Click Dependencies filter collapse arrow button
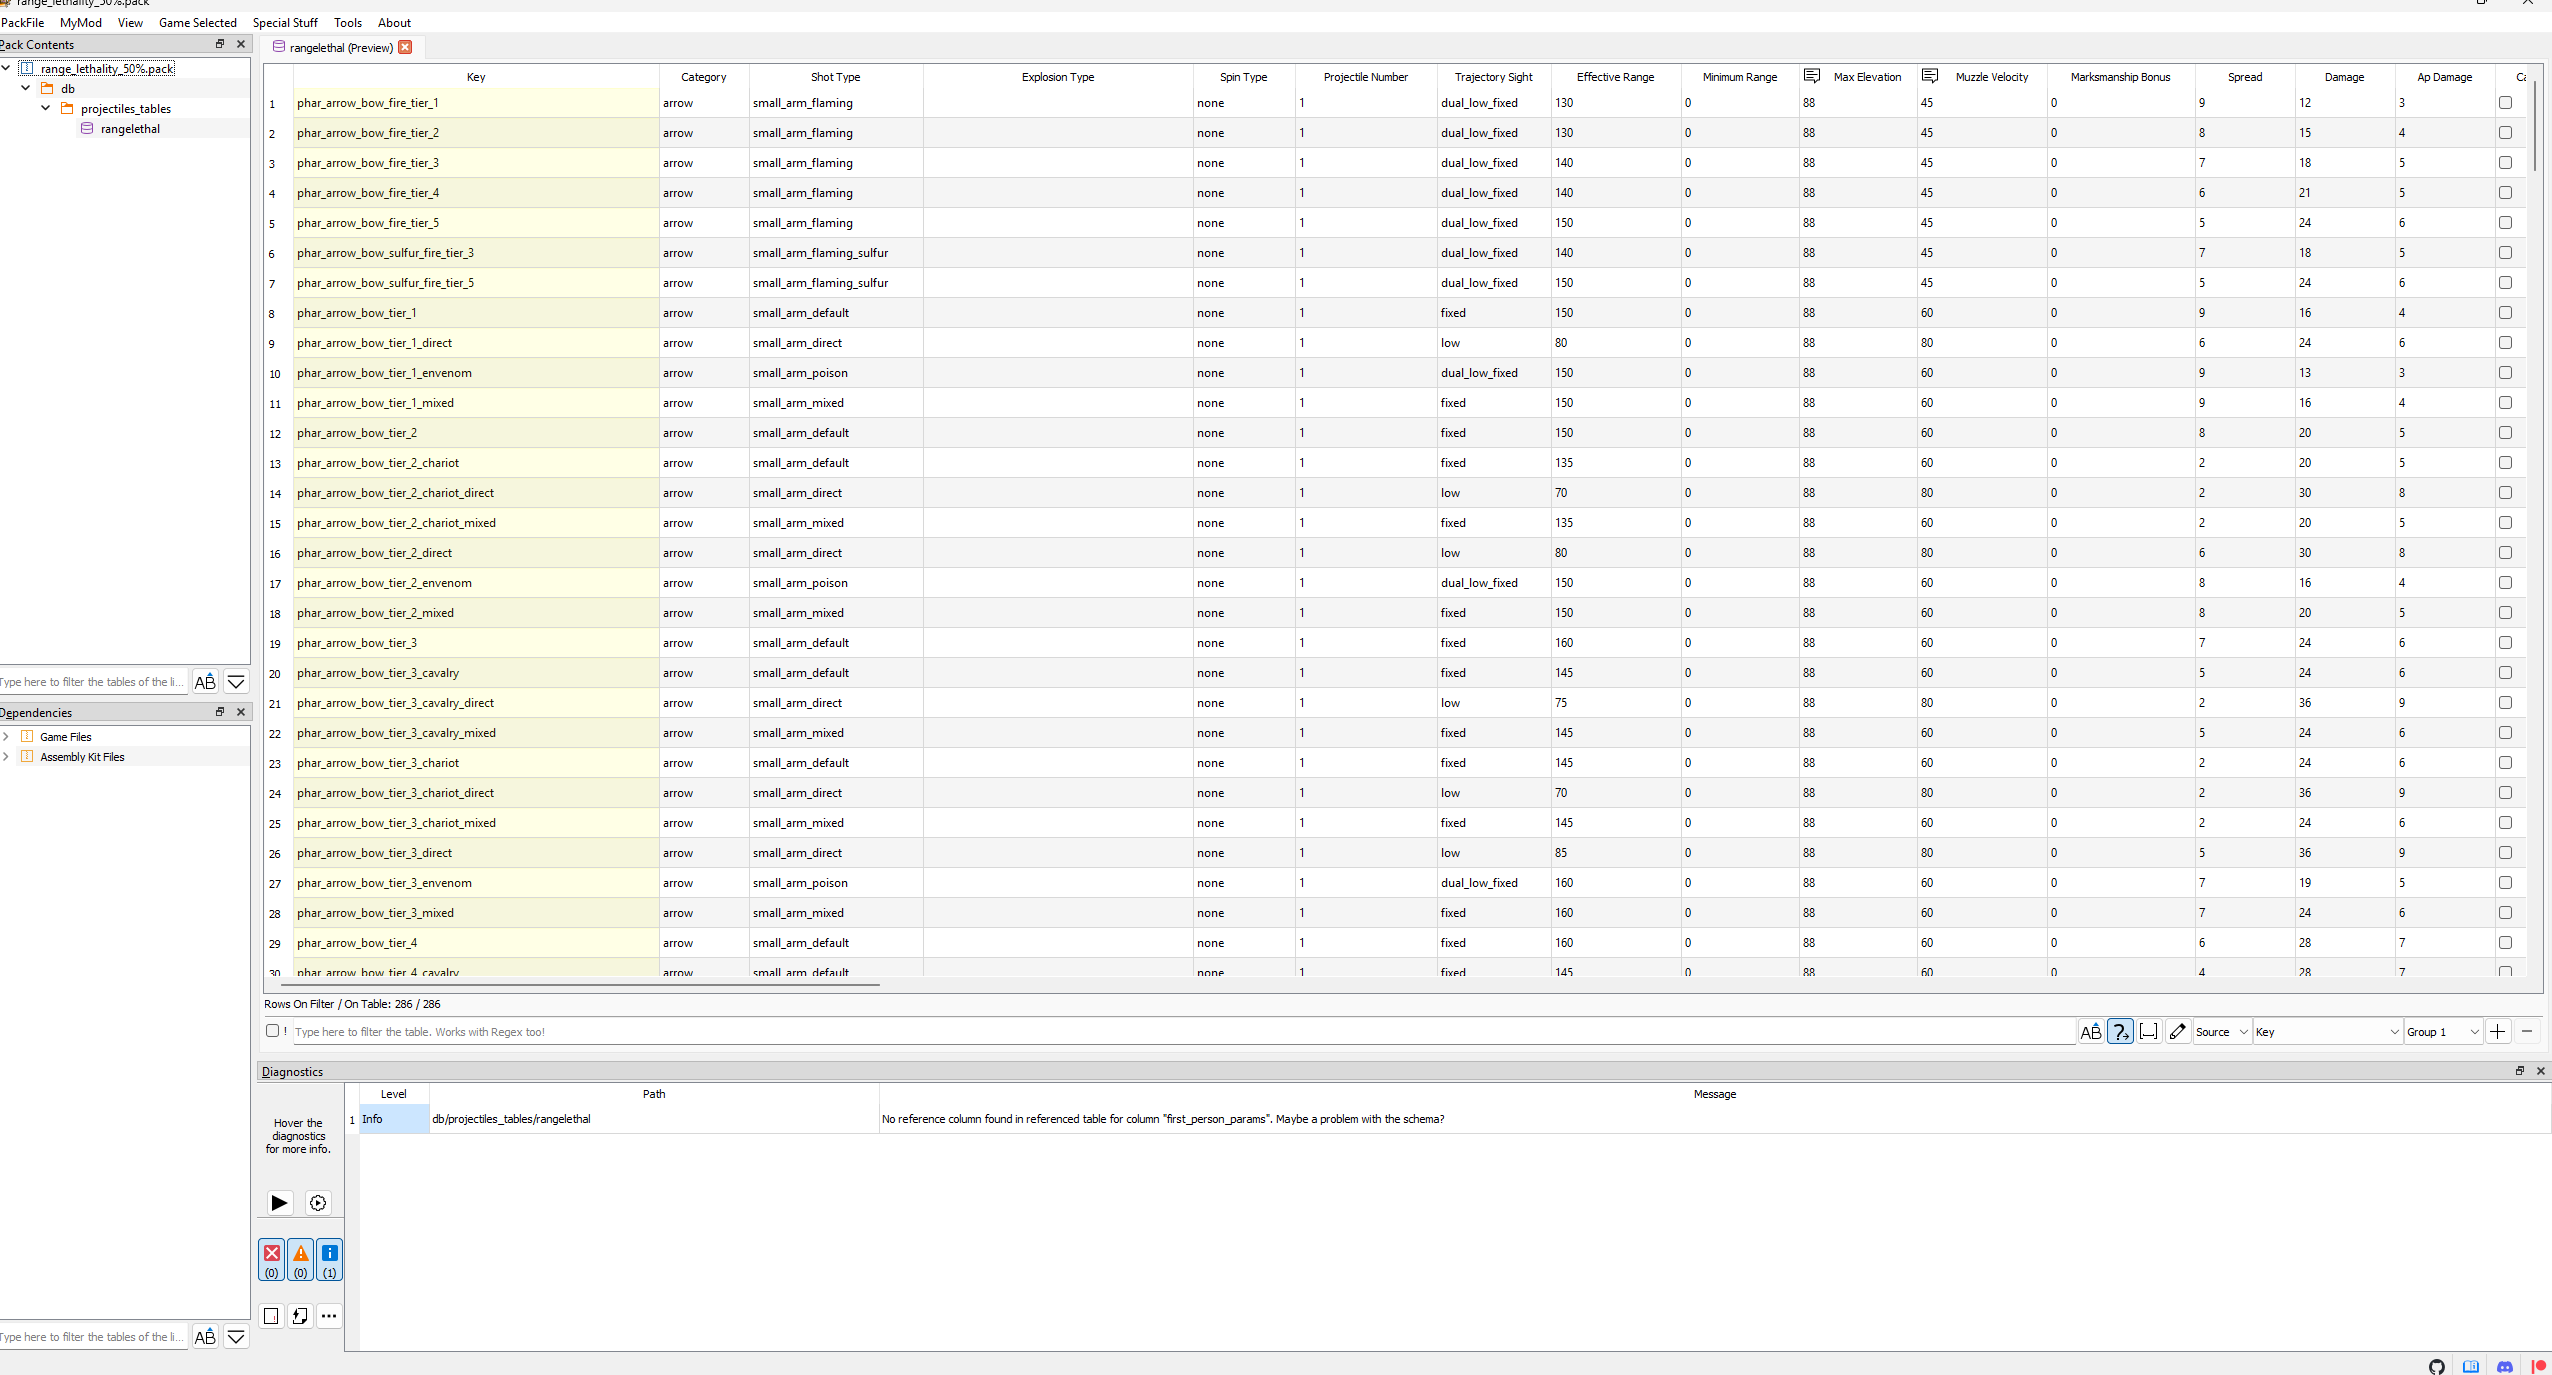This screenshot has height=1375, width=2552. click(x=236, y=1337)
